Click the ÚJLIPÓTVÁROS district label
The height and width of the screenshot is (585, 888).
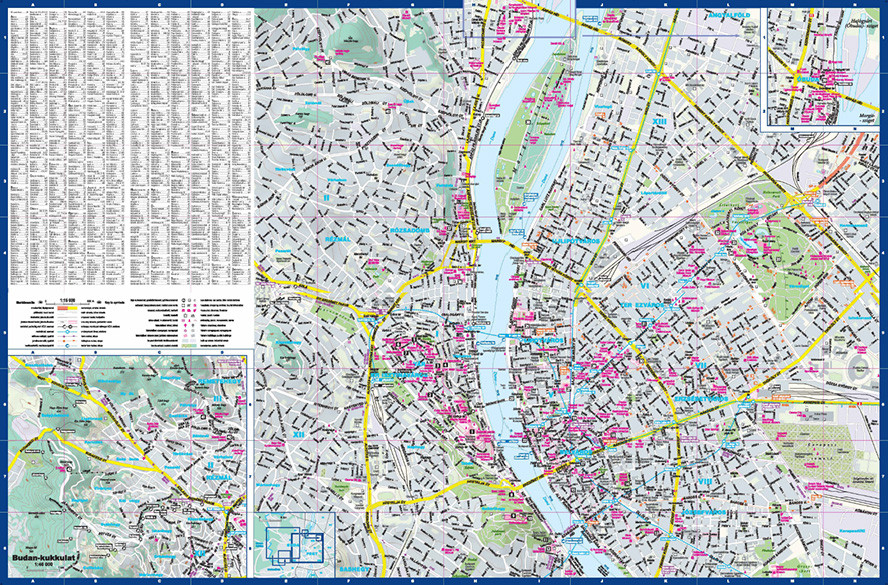click(x=576, y=241)
